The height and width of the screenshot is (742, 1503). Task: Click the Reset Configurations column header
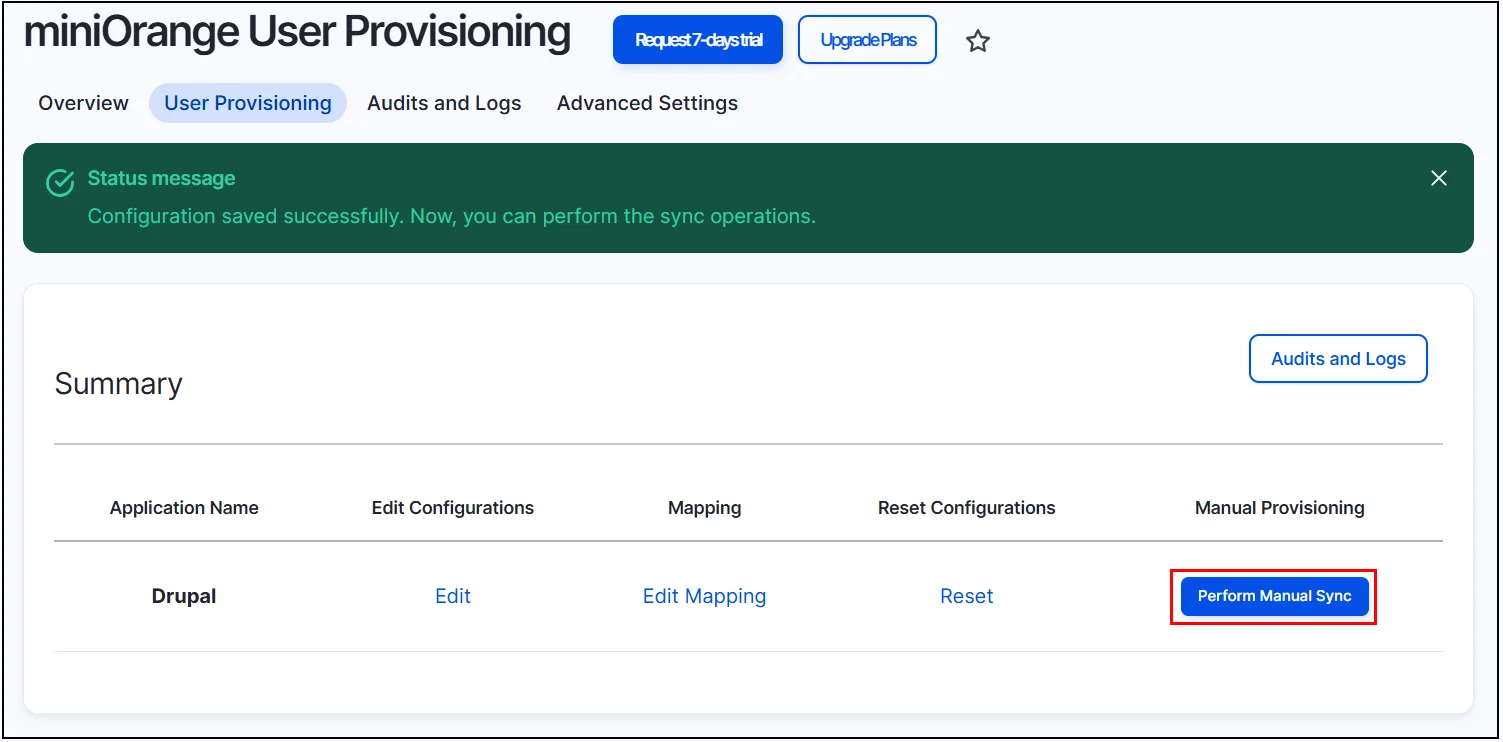(x=967, y=508)
